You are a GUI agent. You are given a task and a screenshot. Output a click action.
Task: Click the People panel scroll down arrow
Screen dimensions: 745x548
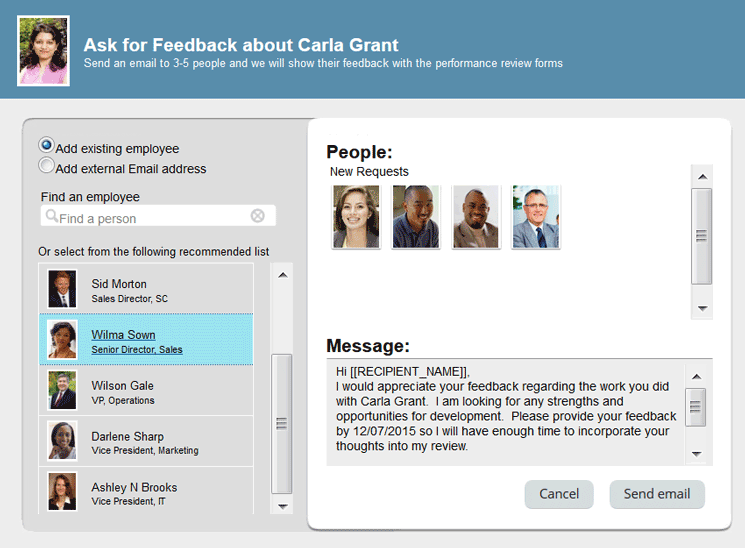(702, 308)
